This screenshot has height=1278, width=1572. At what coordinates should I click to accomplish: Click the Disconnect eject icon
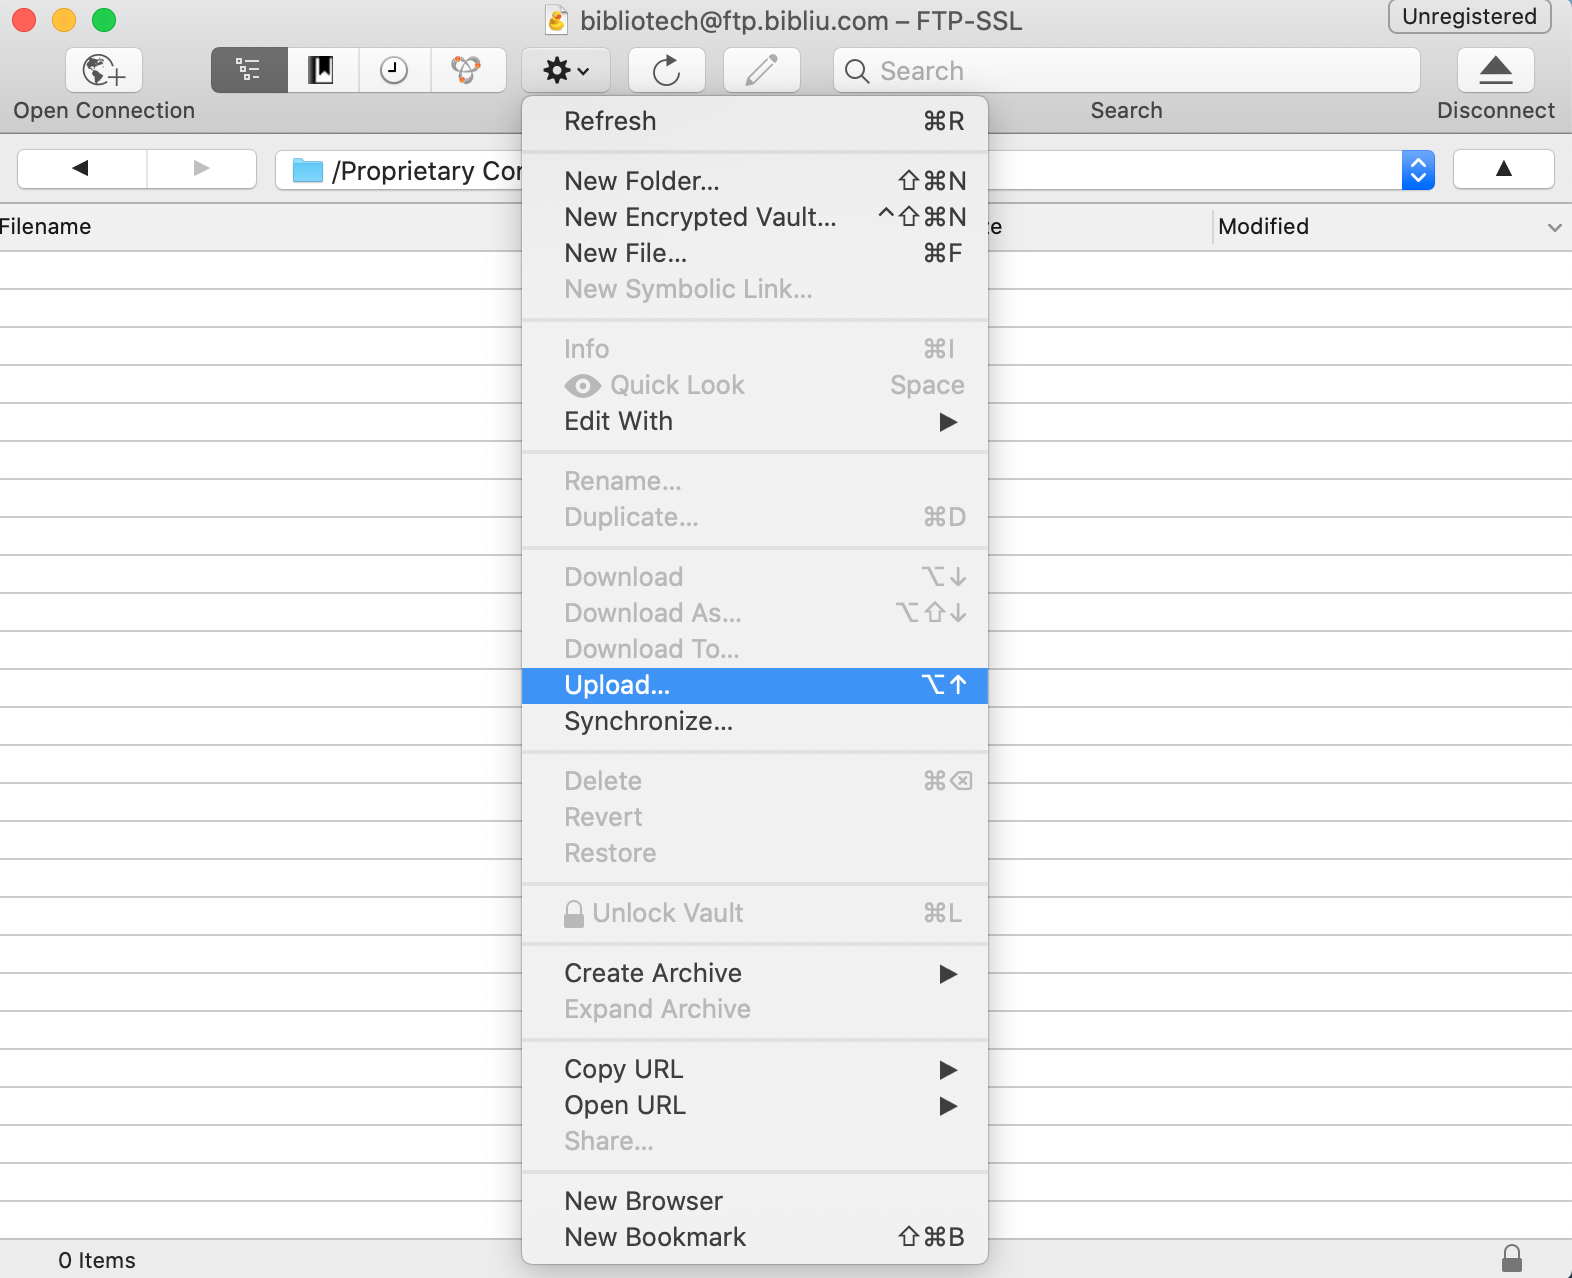pos(1495,70)
